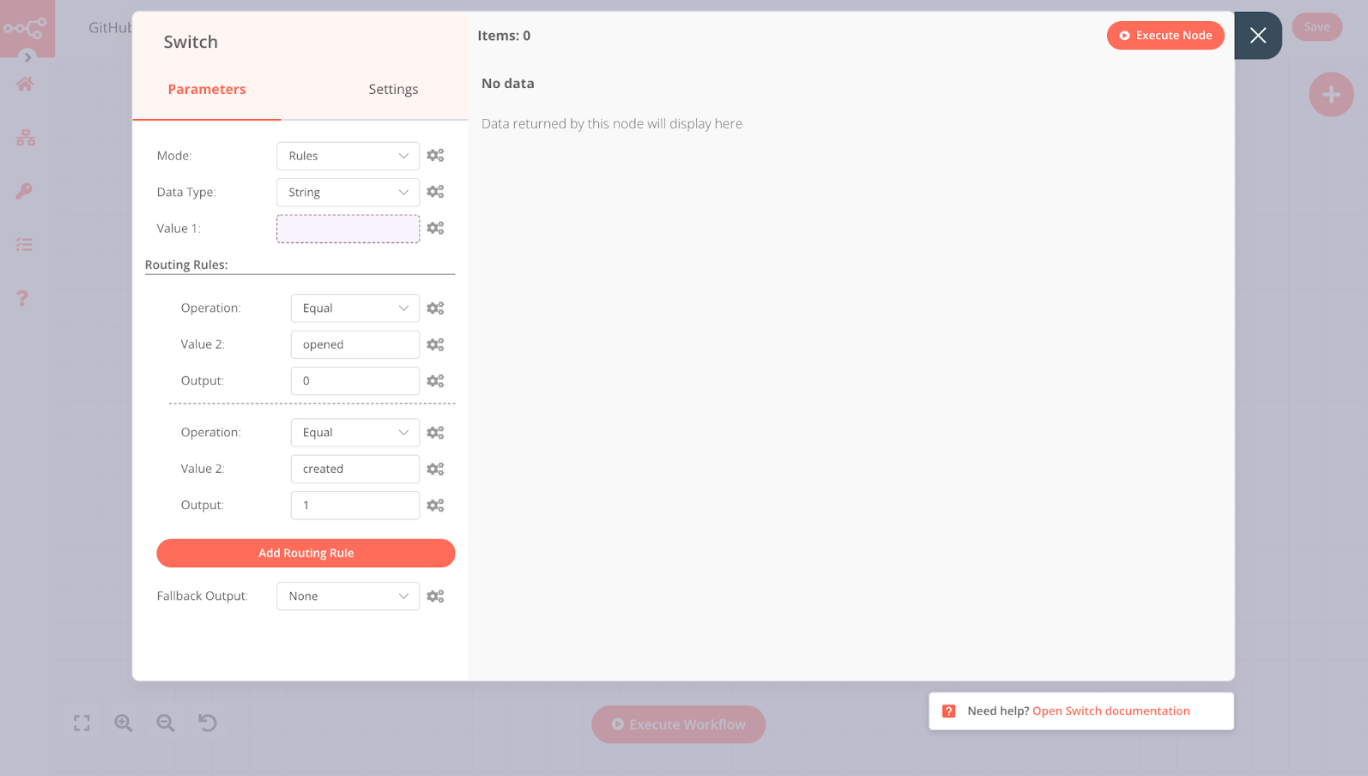This screenshot has width=1368, height=776.
Task: Select the Parameters tab
Action: [206, 89]
